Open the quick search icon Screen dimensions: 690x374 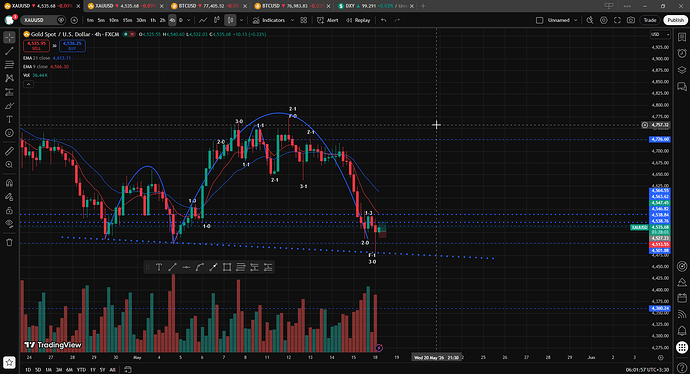(590, 20)
